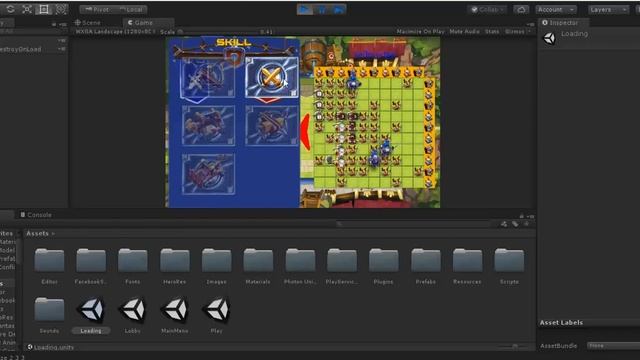Open the Console tab
640x360 pixels.
[x=36, y=215]
